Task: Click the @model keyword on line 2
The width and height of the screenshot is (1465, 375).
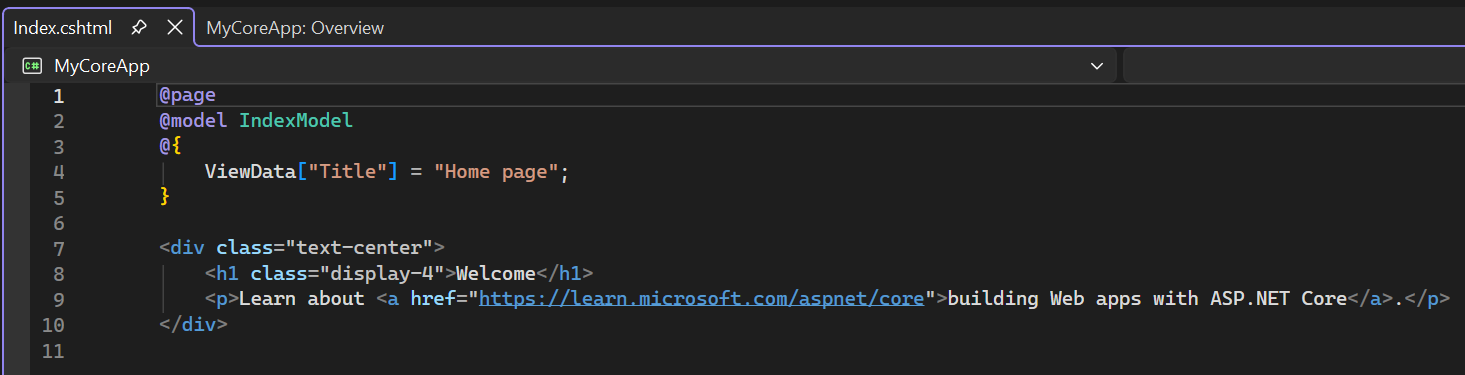Action: point(193,121)
